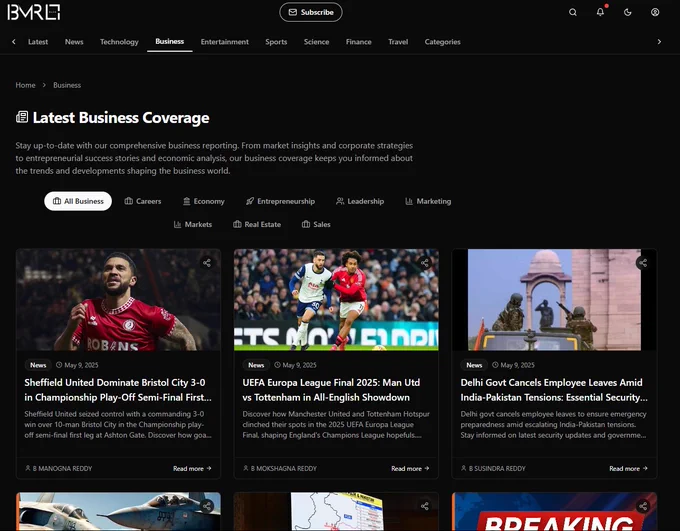The image size is (680, 531).
Task: Filter by Marketing
Action: pos(428,201)
